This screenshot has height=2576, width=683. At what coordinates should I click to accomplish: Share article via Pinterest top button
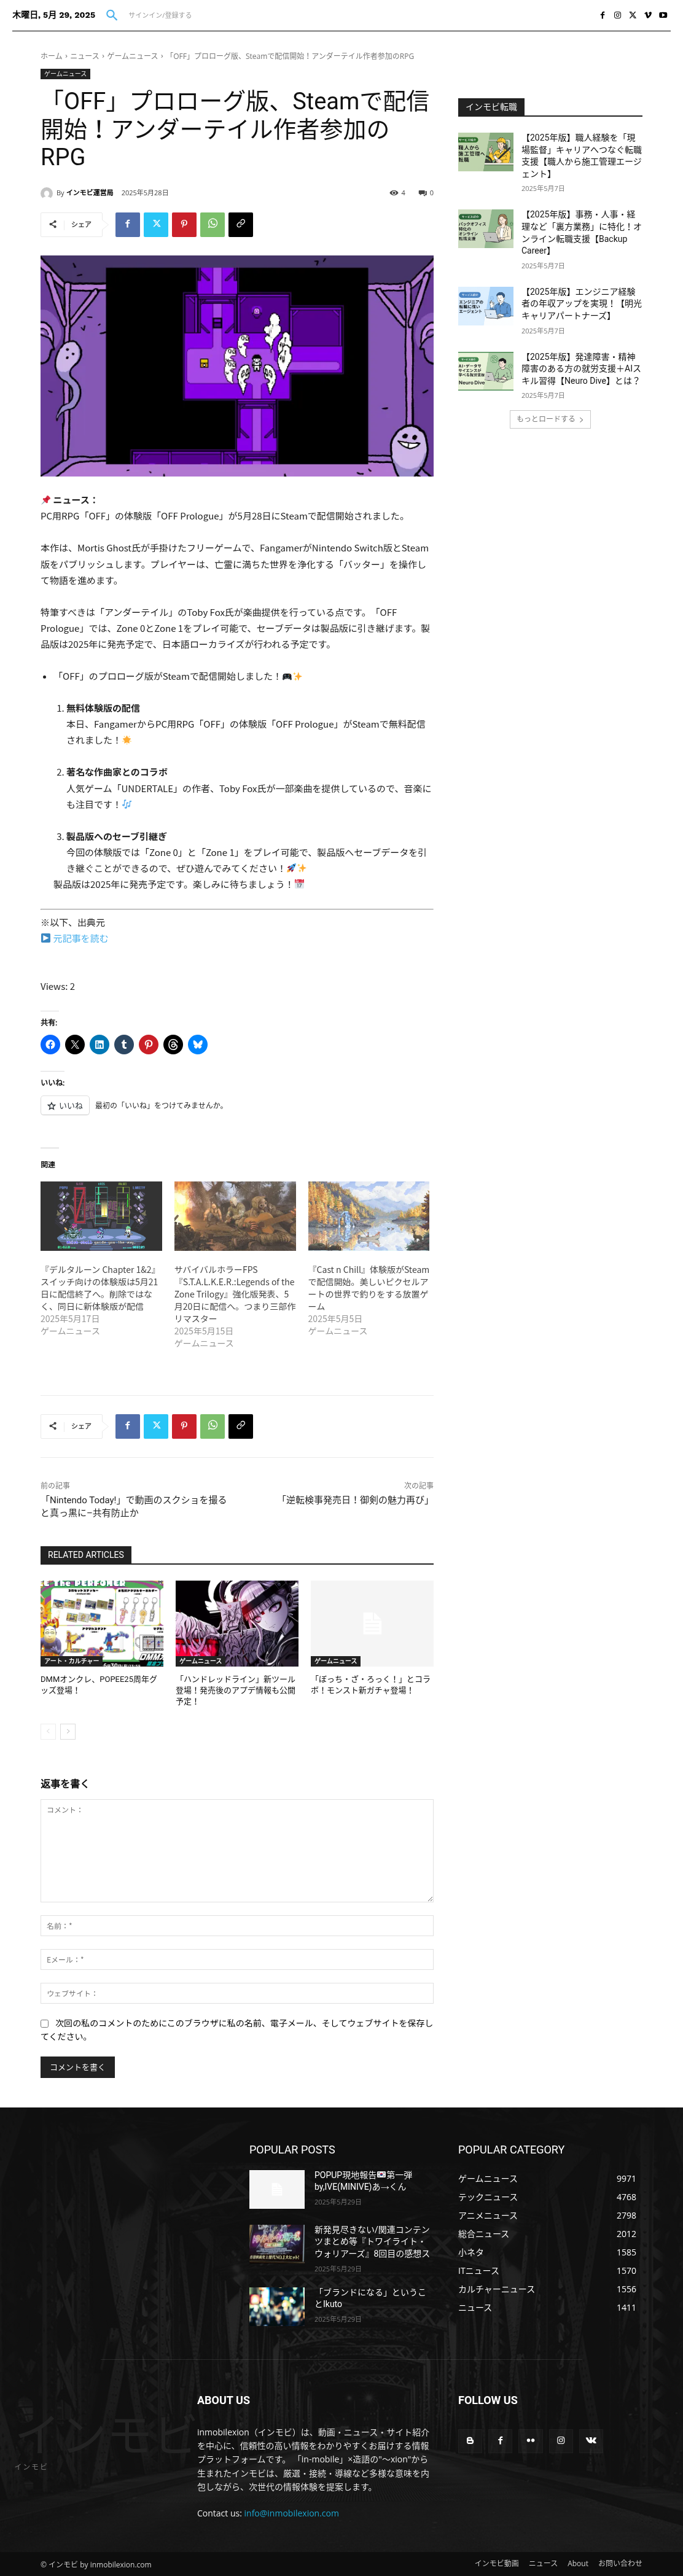click(184, 224)
